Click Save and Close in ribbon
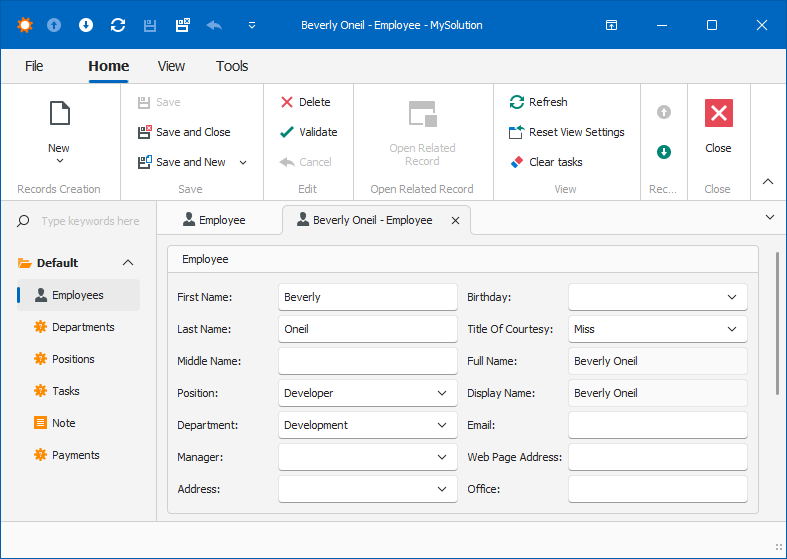 point(184,132)
